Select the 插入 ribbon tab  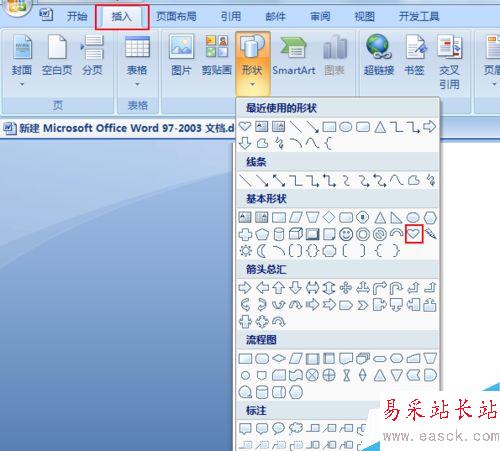122,17
